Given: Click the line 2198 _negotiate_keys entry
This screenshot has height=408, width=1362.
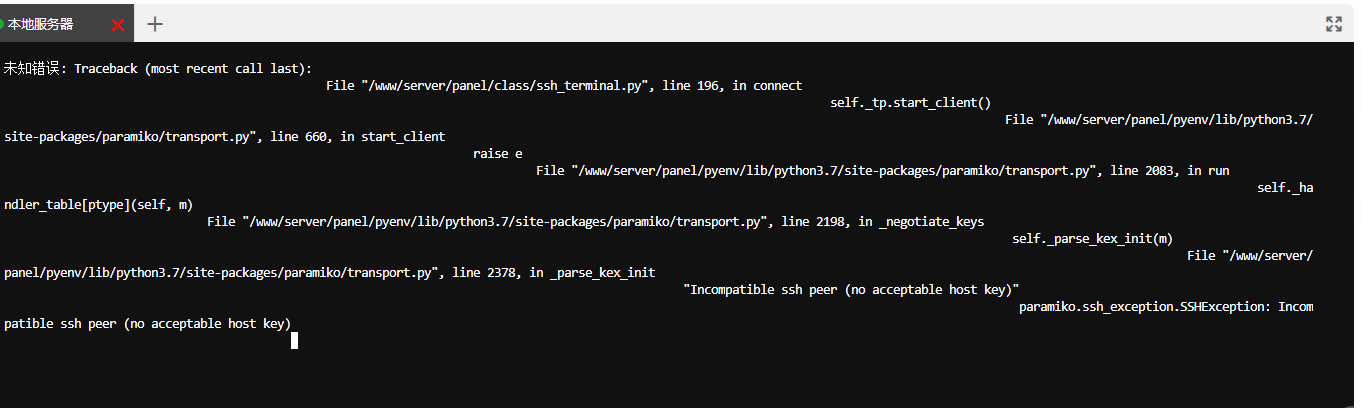Looking at the screenshot, I should [x=595, y=221].
